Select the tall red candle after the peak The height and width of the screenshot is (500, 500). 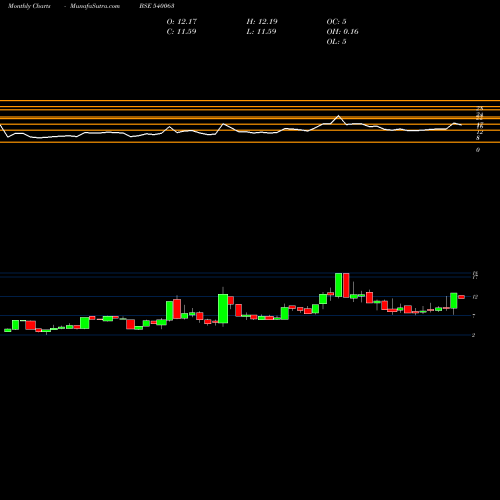pyautogui.click(x=346, y=285)
